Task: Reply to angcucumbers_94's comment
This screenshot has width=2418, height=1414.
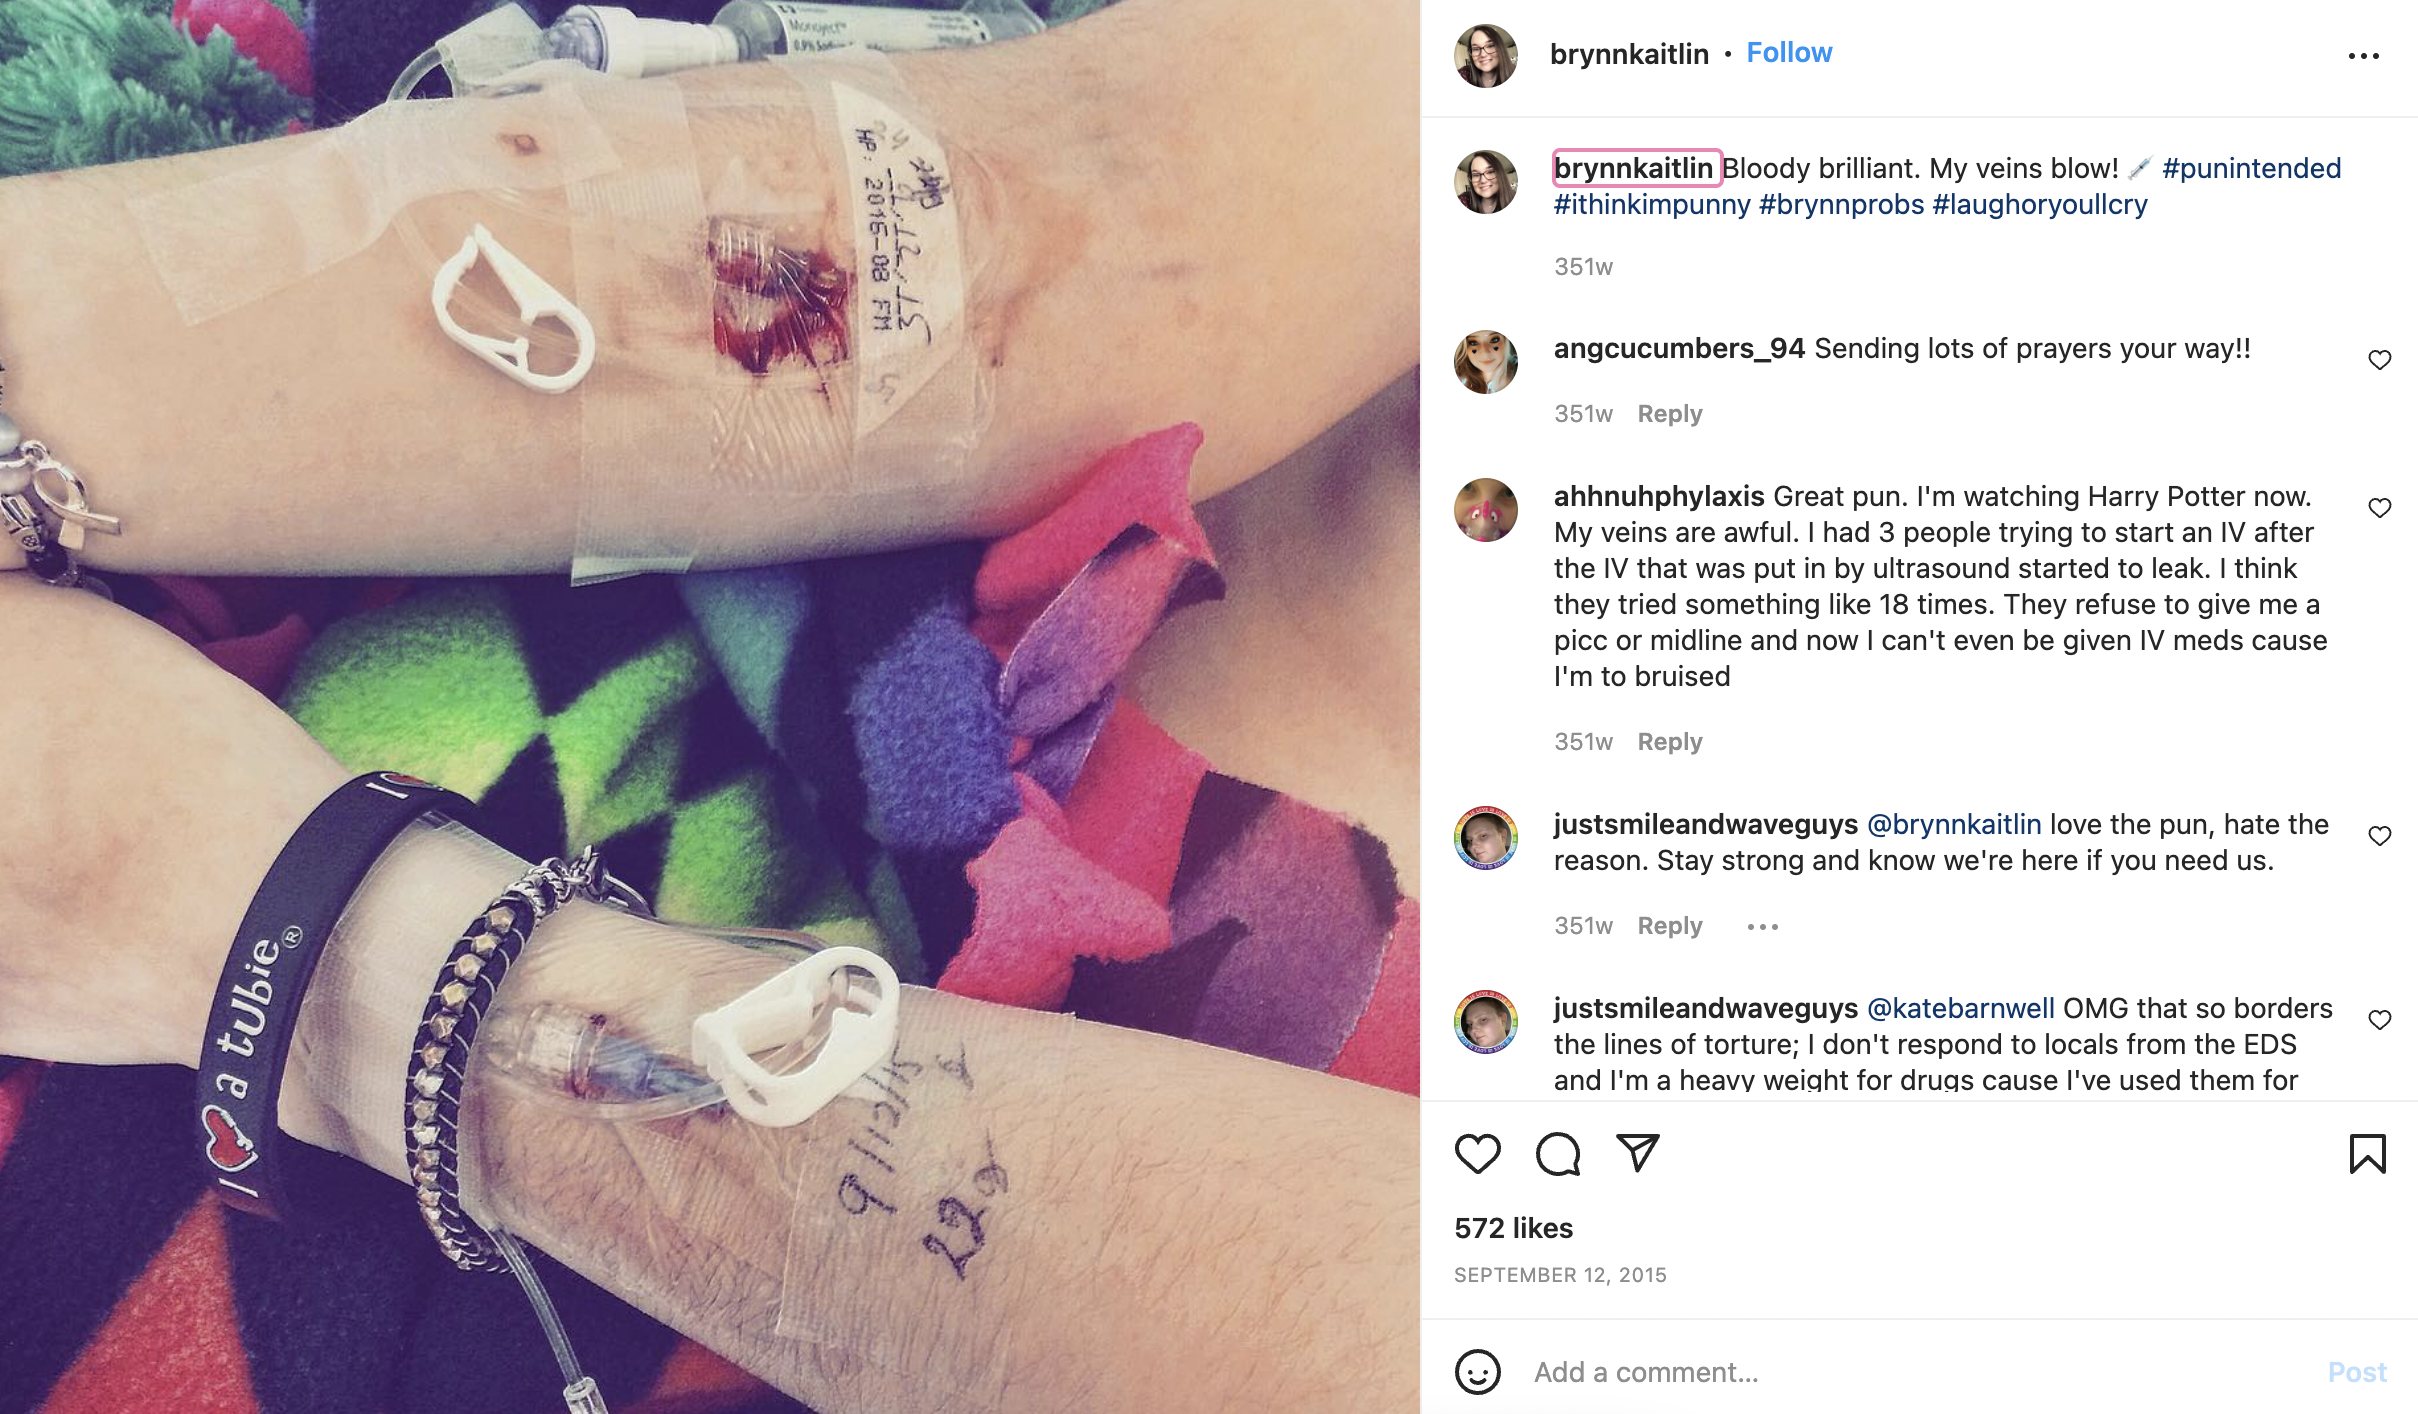Action: [1669, 414]
